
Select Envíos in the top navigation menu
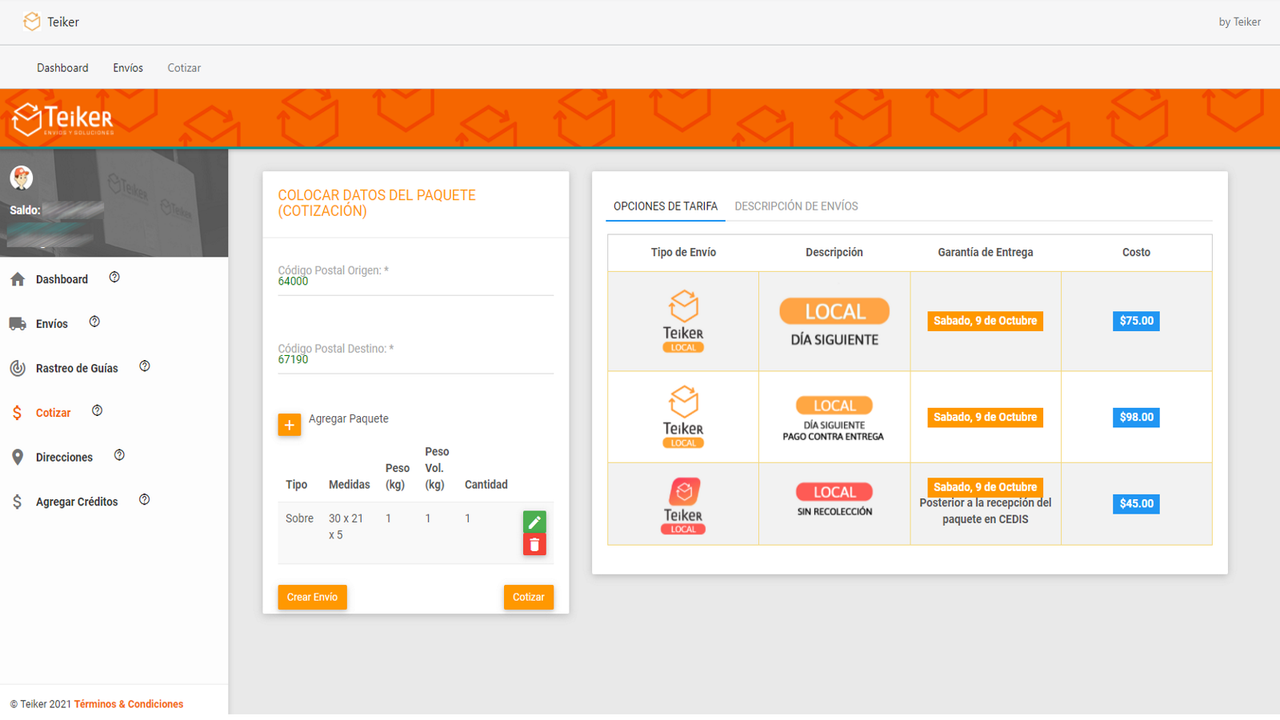point(128,67)
